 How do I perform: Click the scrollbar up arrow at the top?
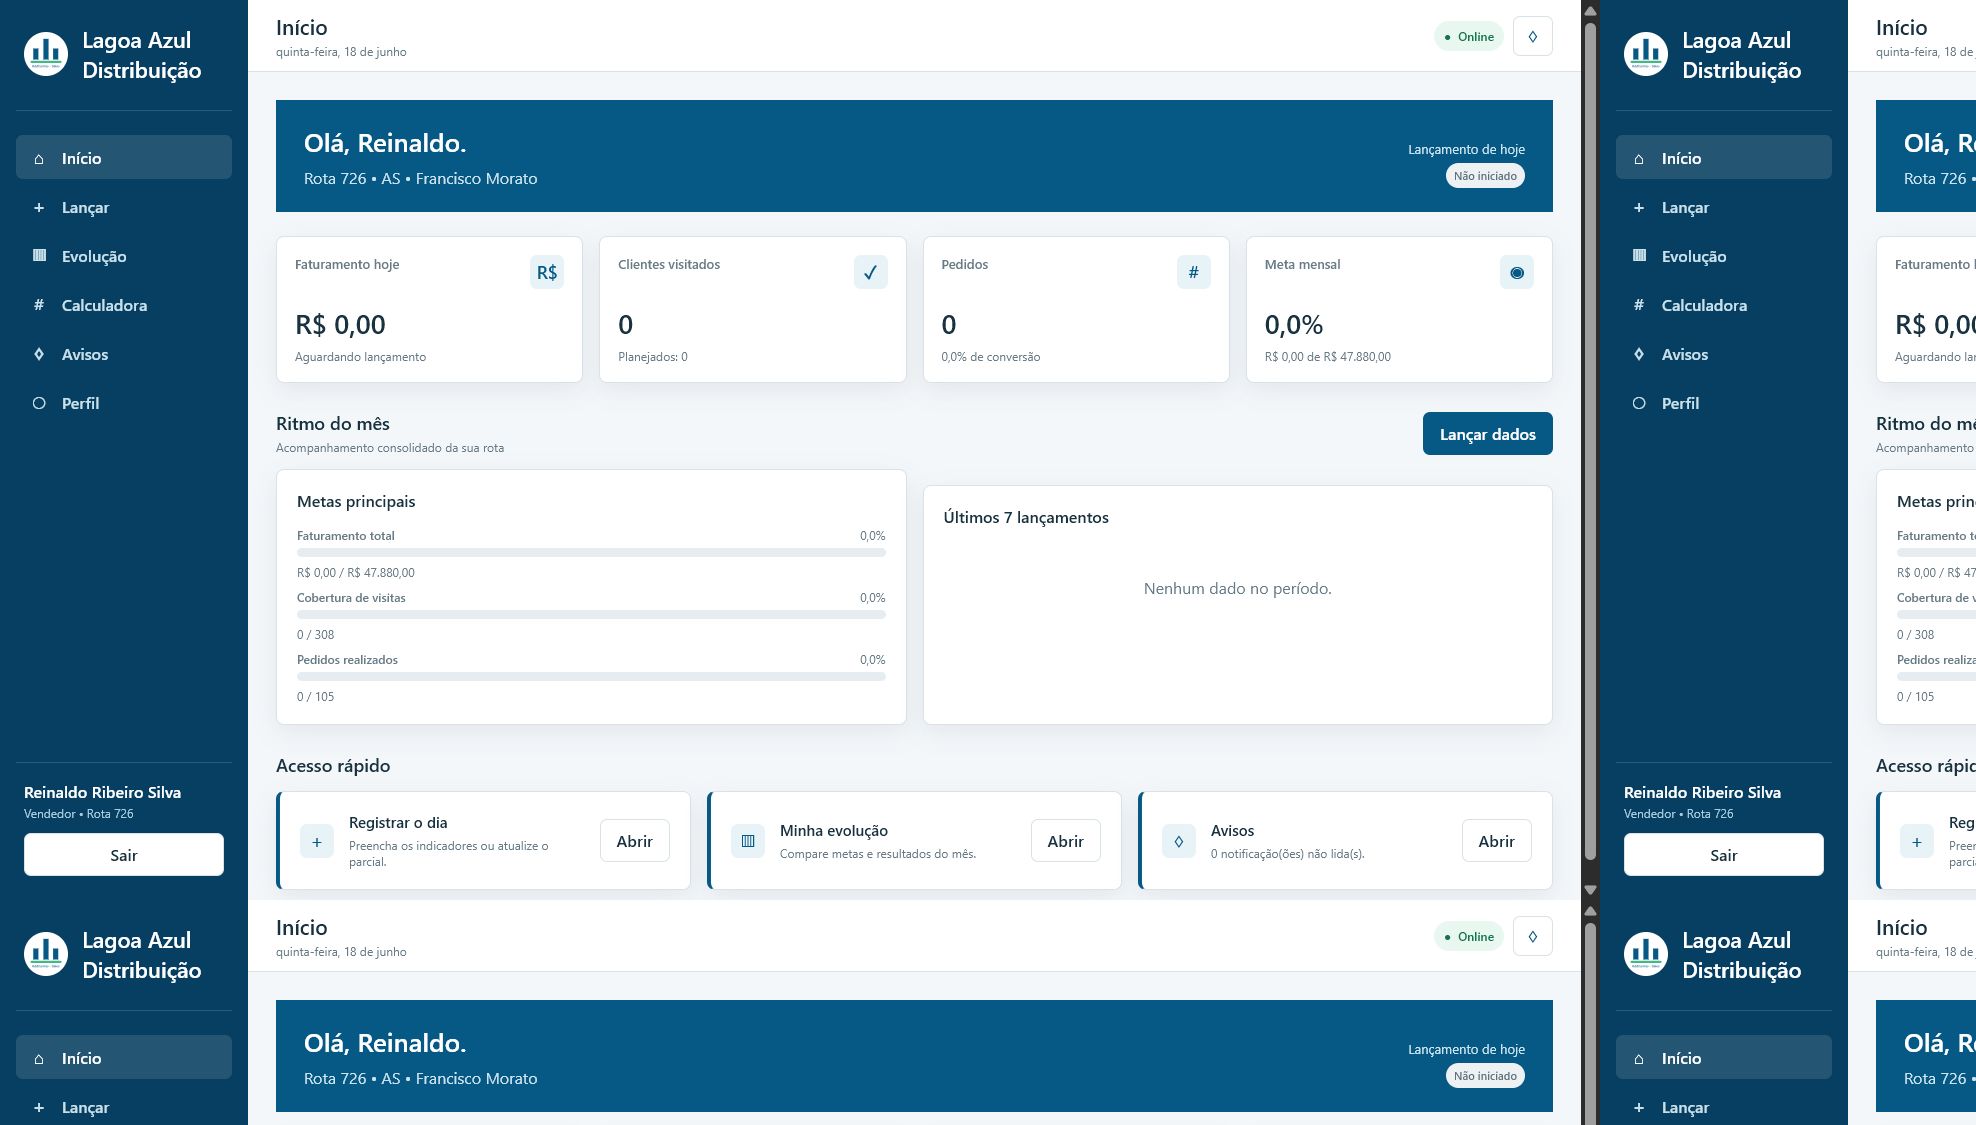coord(1590,11)
